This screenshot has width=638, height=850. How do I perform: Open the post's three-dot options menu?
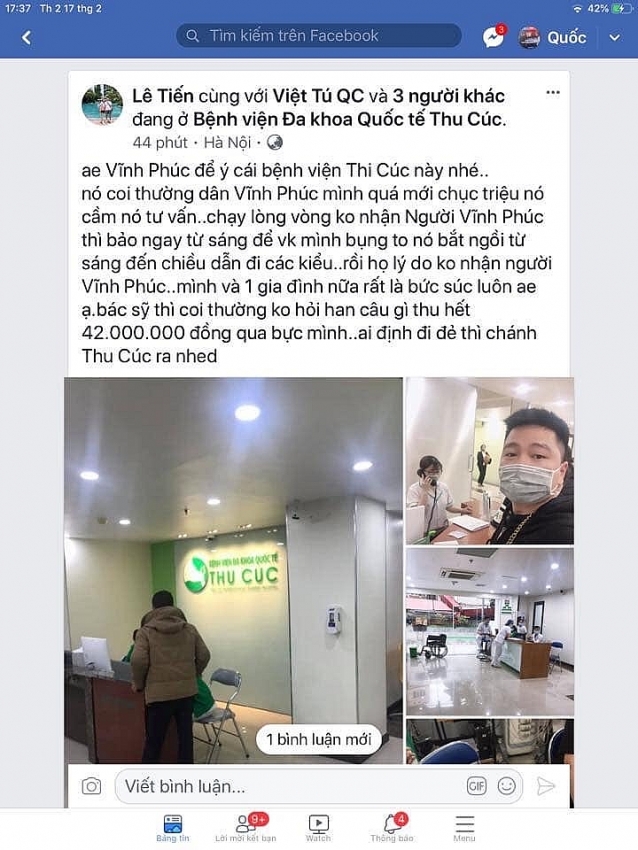(x=552, y=93)
